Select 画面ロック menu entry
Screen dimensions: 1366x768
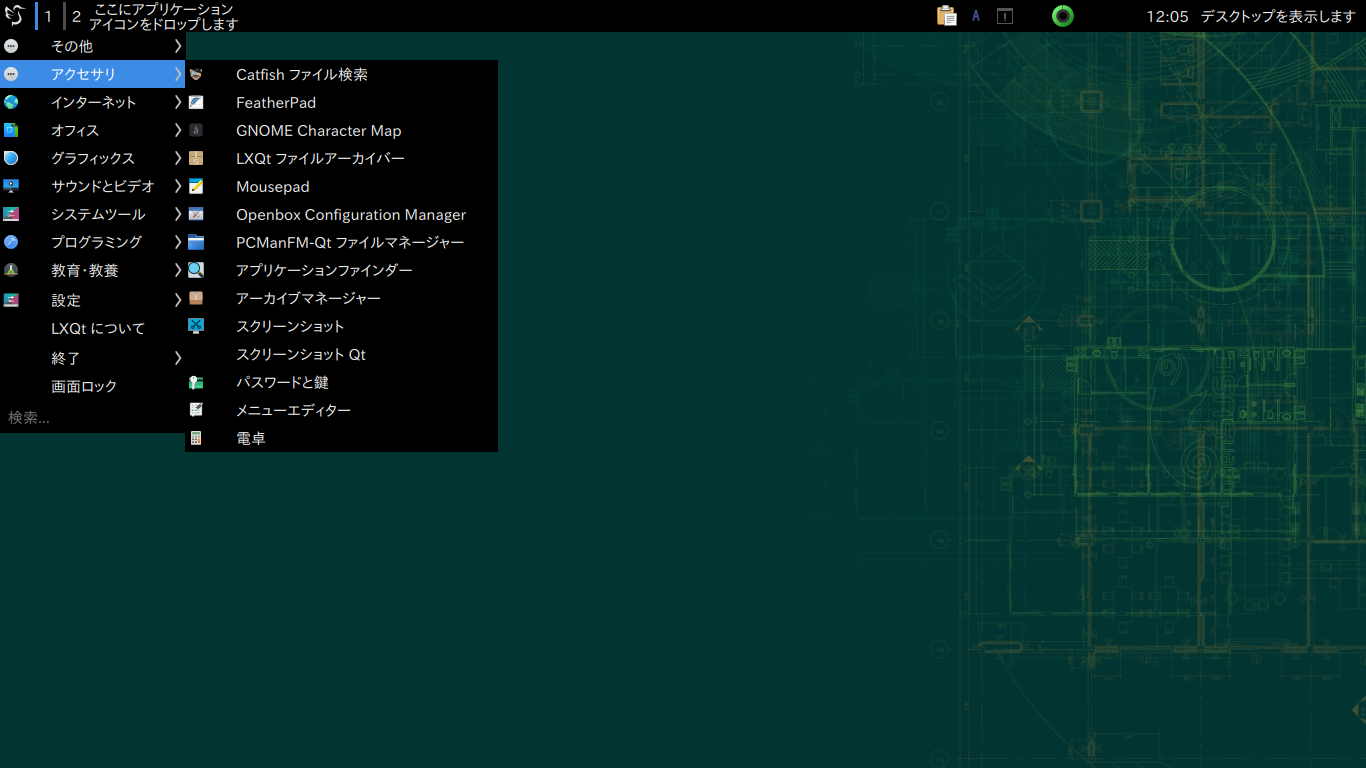93,386
